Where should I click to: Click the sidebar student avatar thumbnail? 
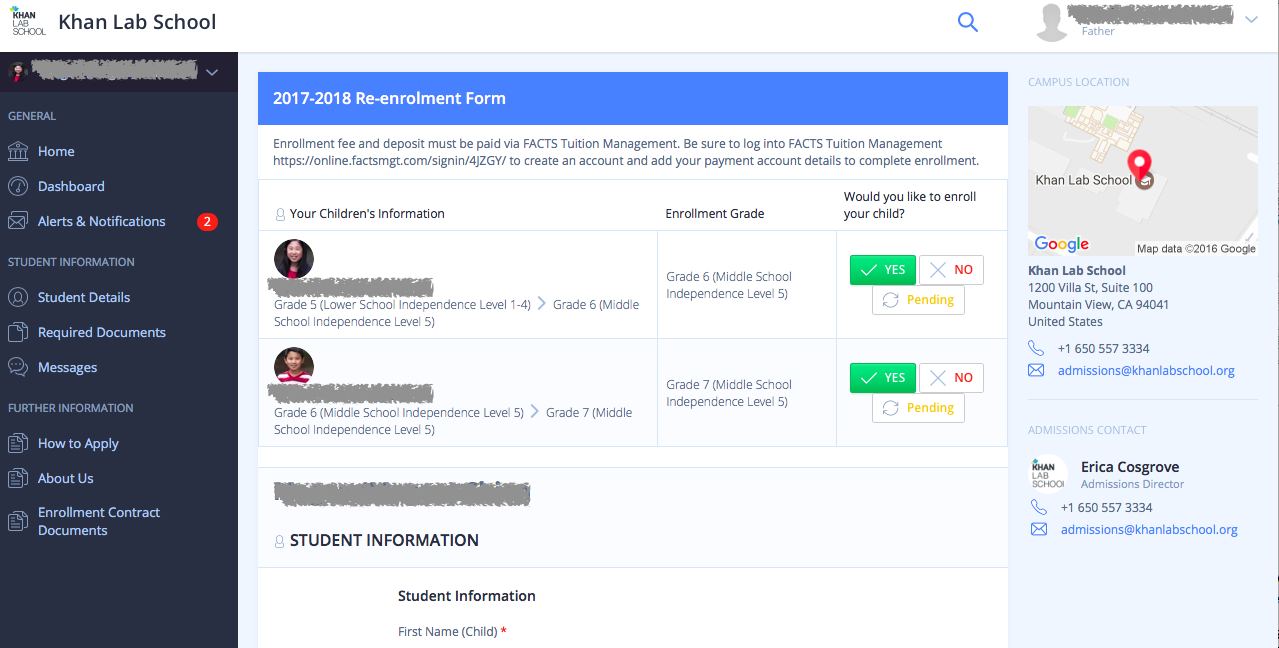(x=17, y=72)
